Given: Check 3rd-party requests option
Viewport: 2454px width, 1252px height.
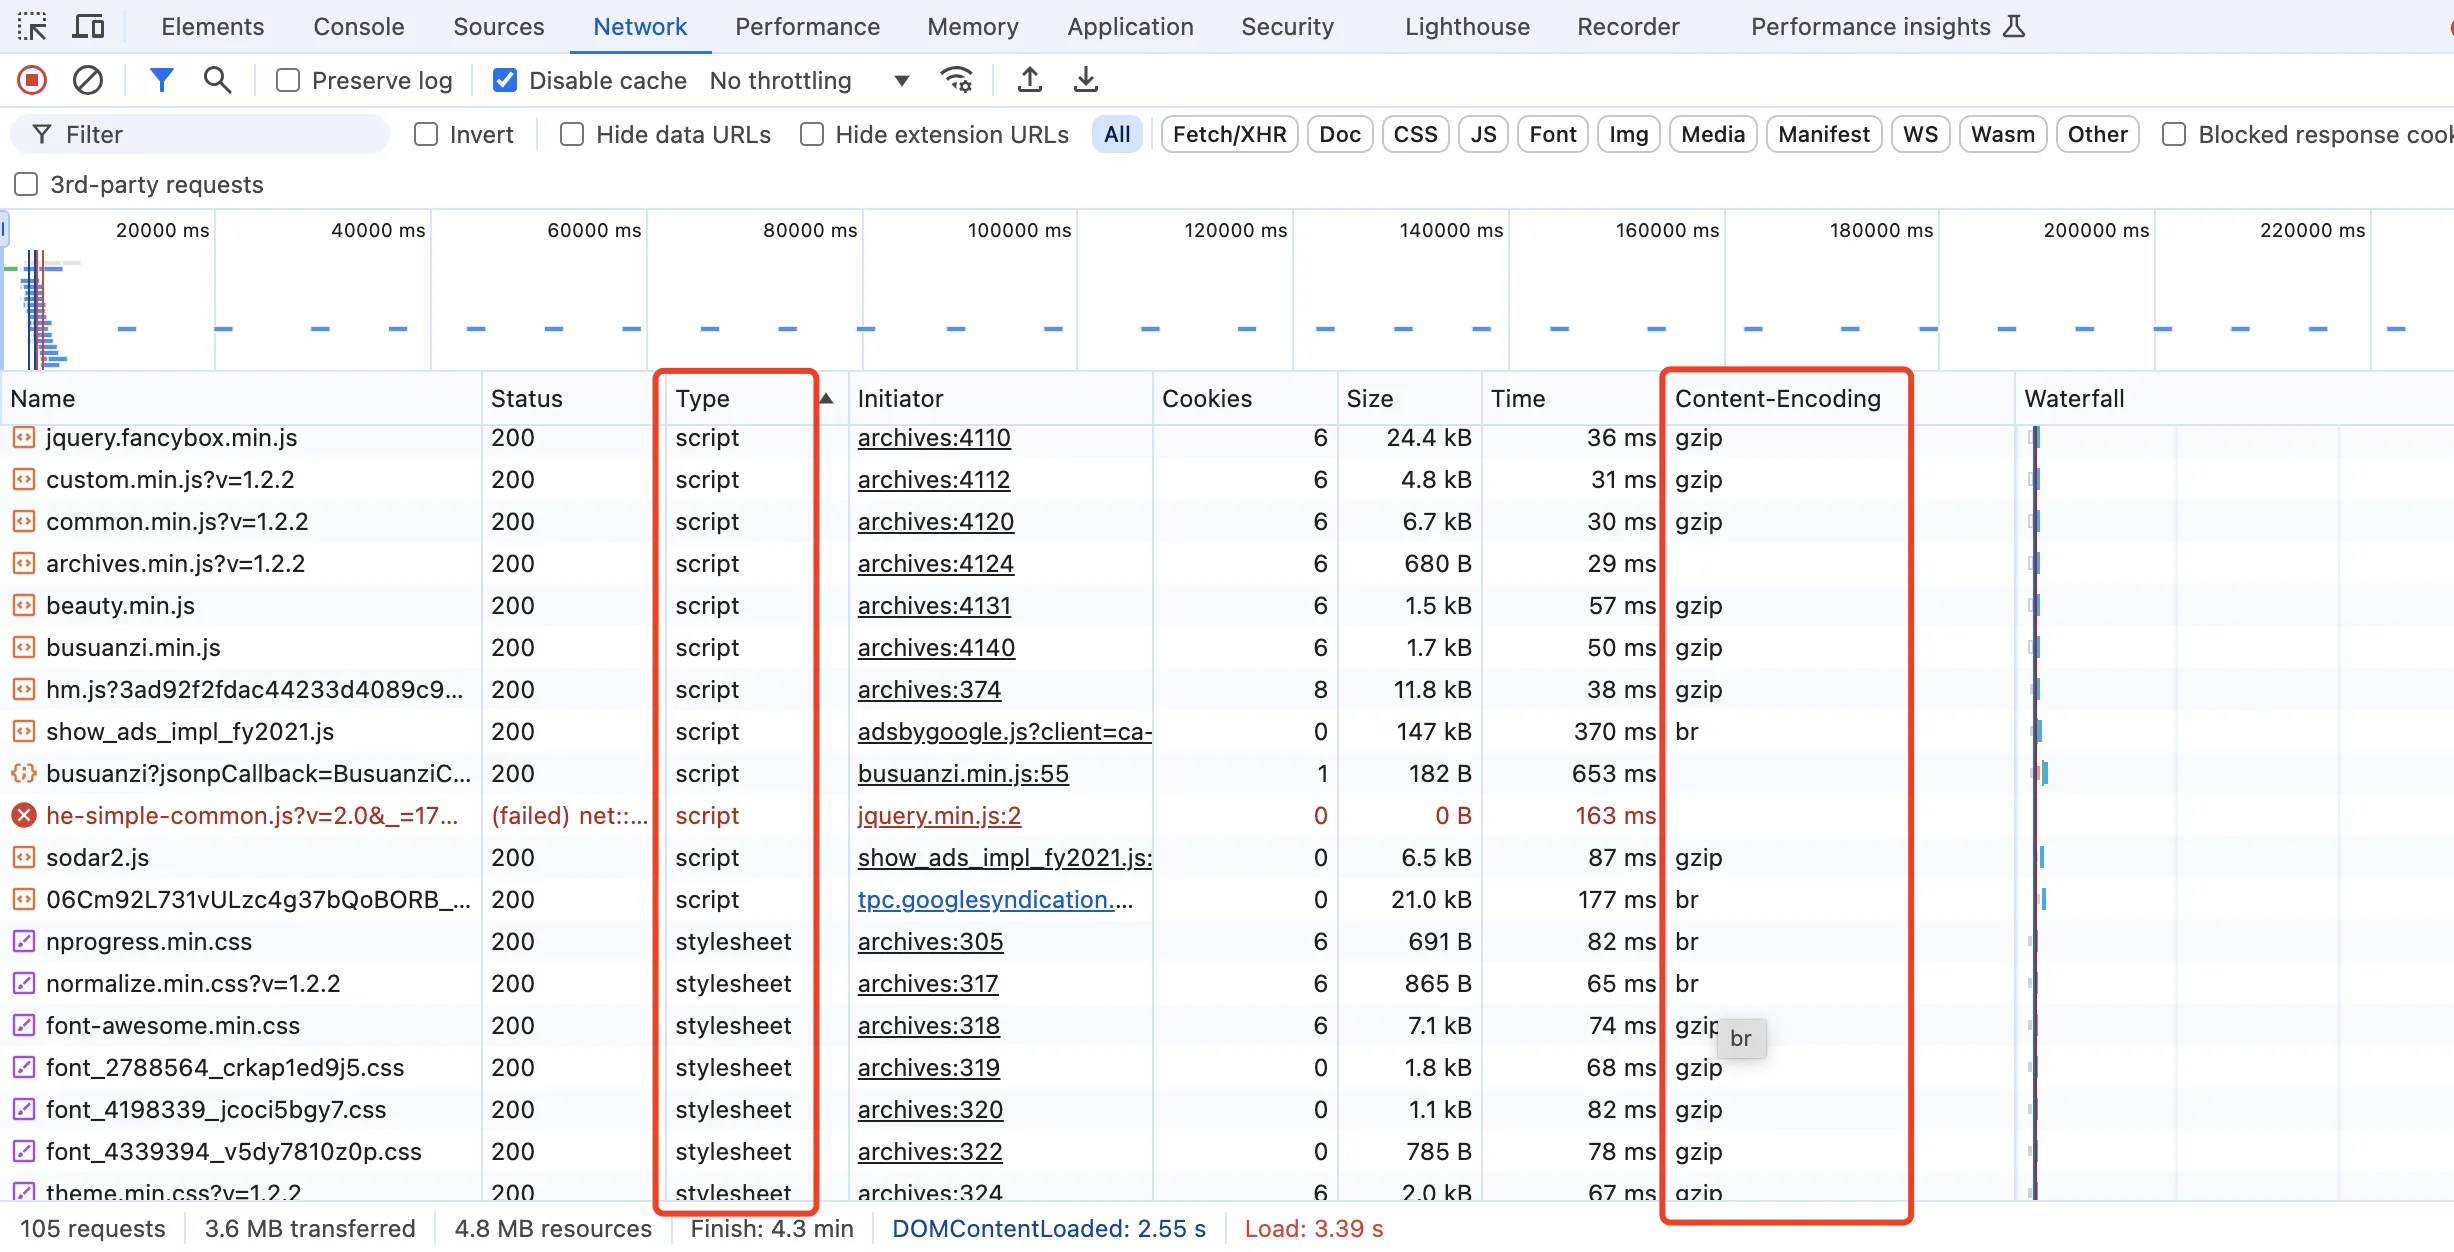Looking at the screenshot, I should (26, 184).
